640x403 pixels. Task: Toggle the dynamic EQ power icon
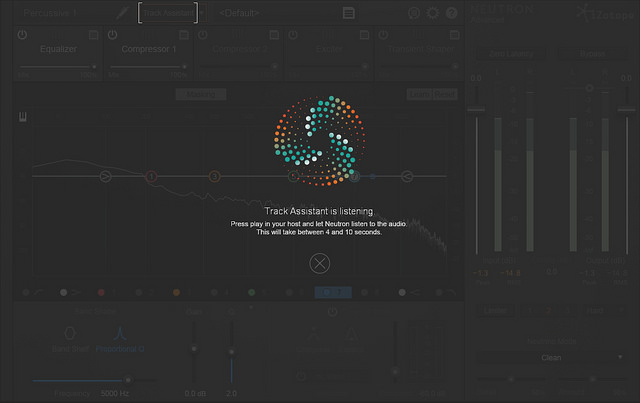333,312
